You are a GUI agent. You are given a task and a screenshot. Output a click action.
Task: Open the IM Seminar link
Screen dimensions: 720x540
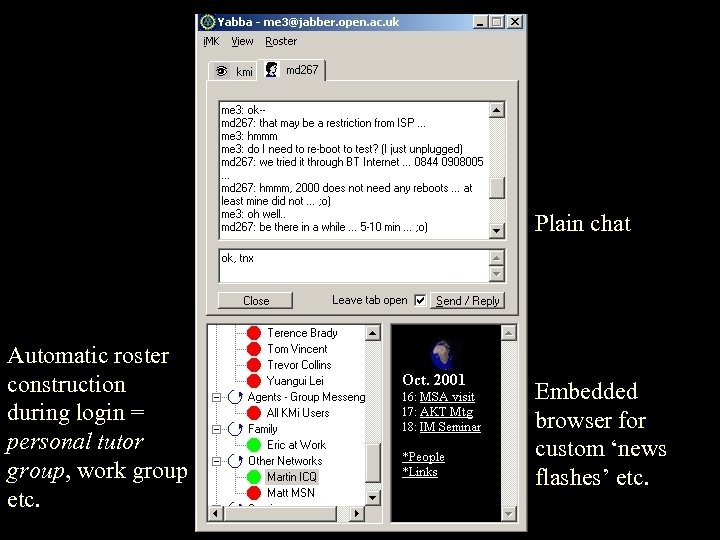click(450, 427)
